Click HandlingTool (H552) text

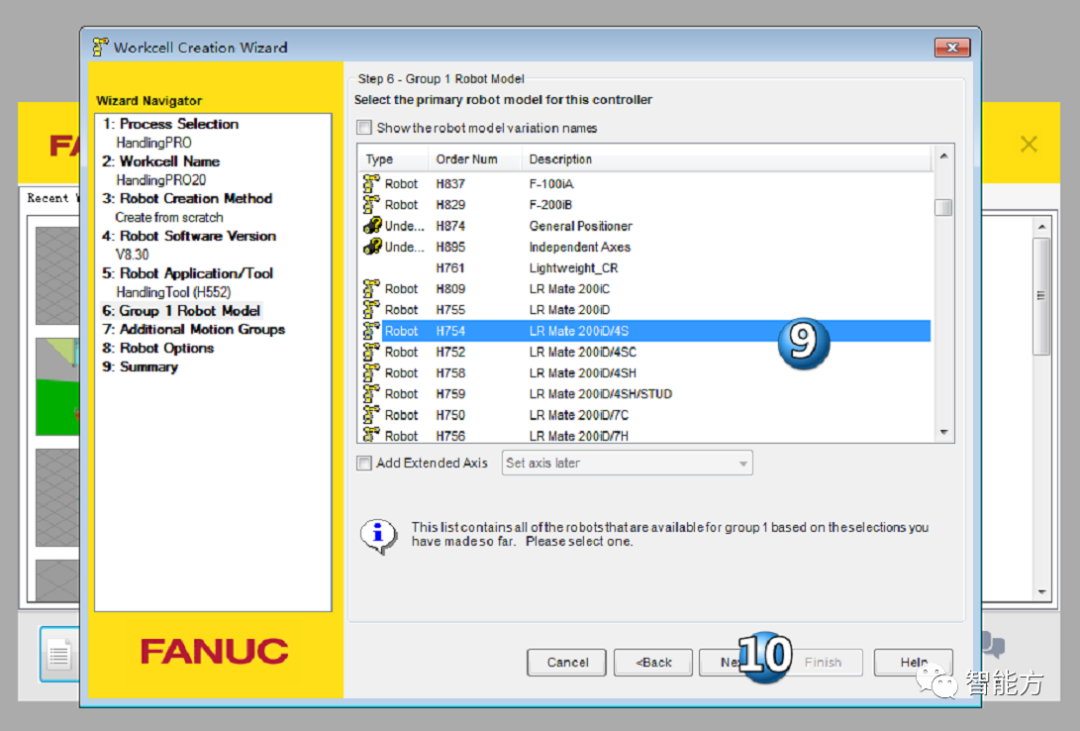(x=173, y=292)
